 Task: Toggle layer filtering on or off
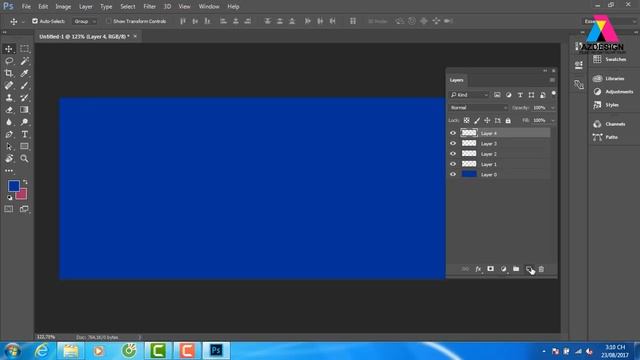pos(553,94)
